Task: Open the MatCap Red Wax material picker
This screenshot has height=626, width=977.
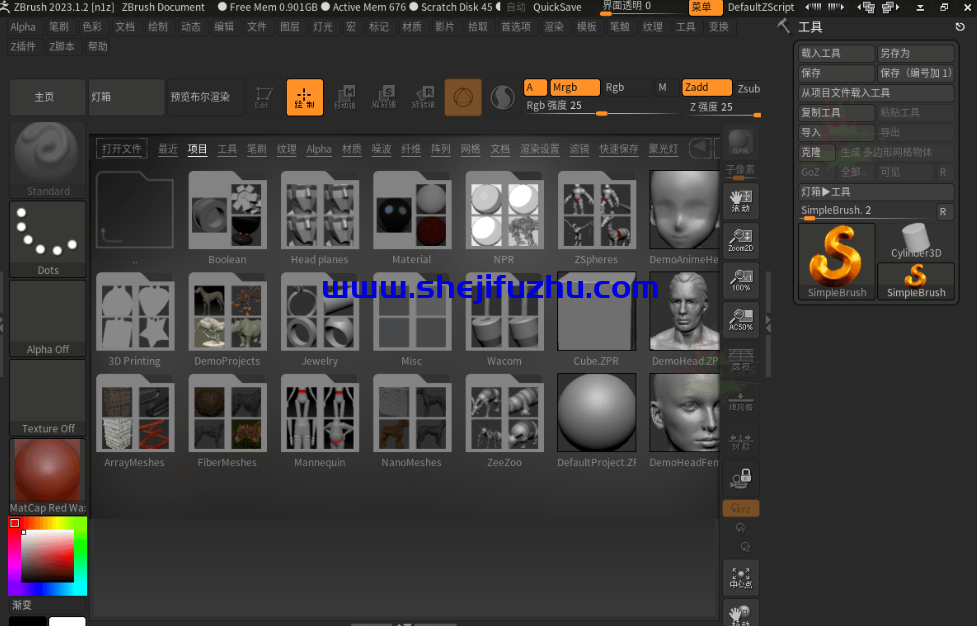Action: tap(47, 477)
